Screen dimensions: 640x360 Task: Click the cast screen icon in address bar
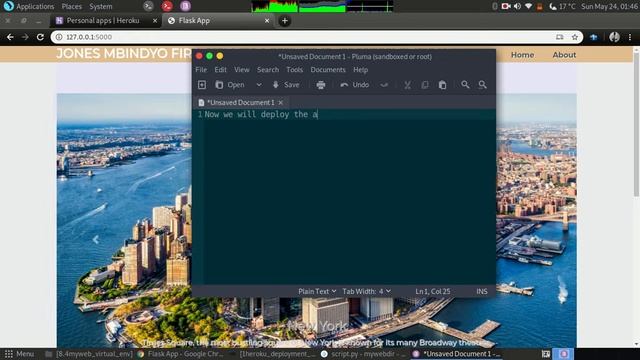point(560,37)
